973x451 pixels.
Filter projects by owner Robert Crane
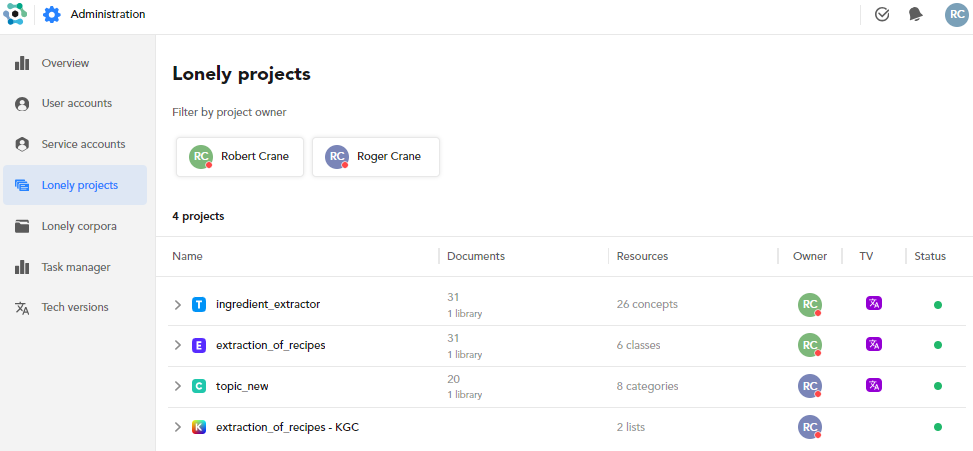pos(240,157)
